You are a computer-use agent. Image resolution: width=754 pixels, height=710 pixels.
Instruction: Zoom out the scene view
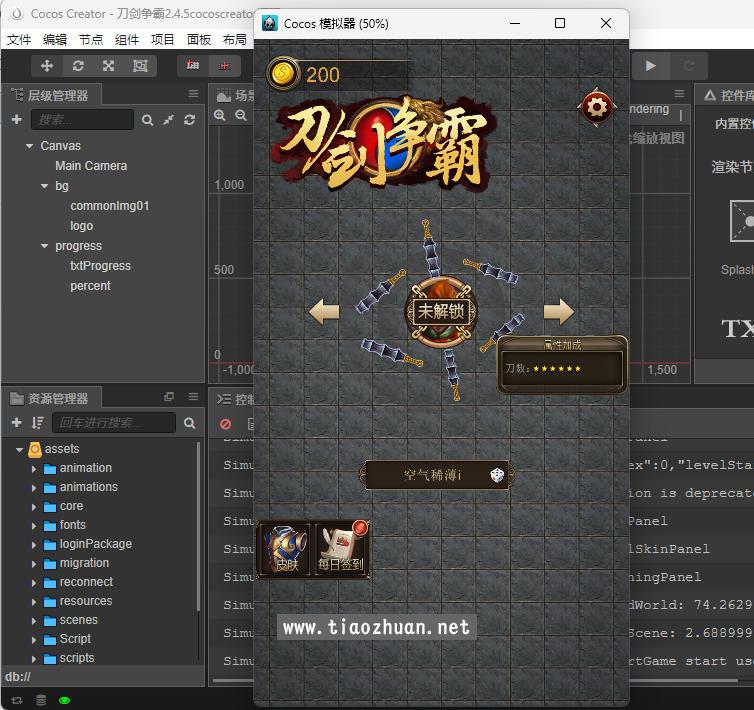tap(240, 115)
